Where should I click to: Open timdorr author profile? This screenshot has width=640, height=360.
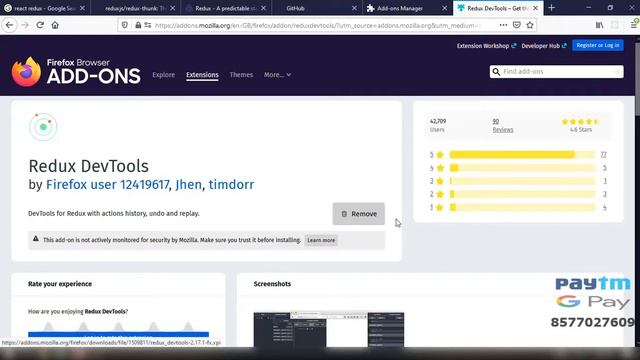click(x=231, y=184)
